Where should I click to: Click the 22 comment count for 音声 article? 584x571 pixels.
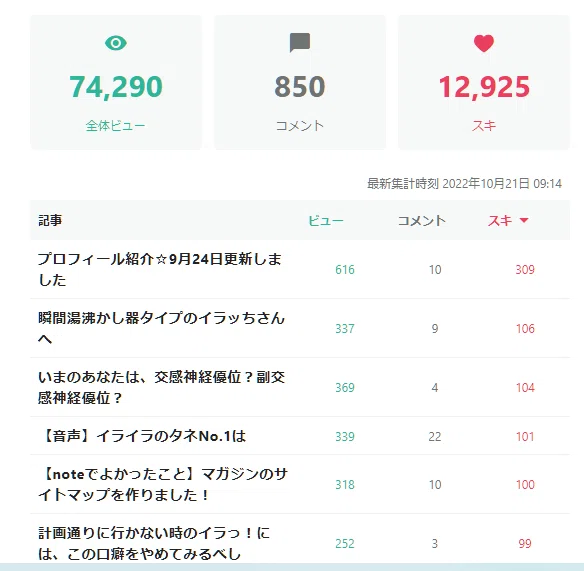[x=435, y=436]
